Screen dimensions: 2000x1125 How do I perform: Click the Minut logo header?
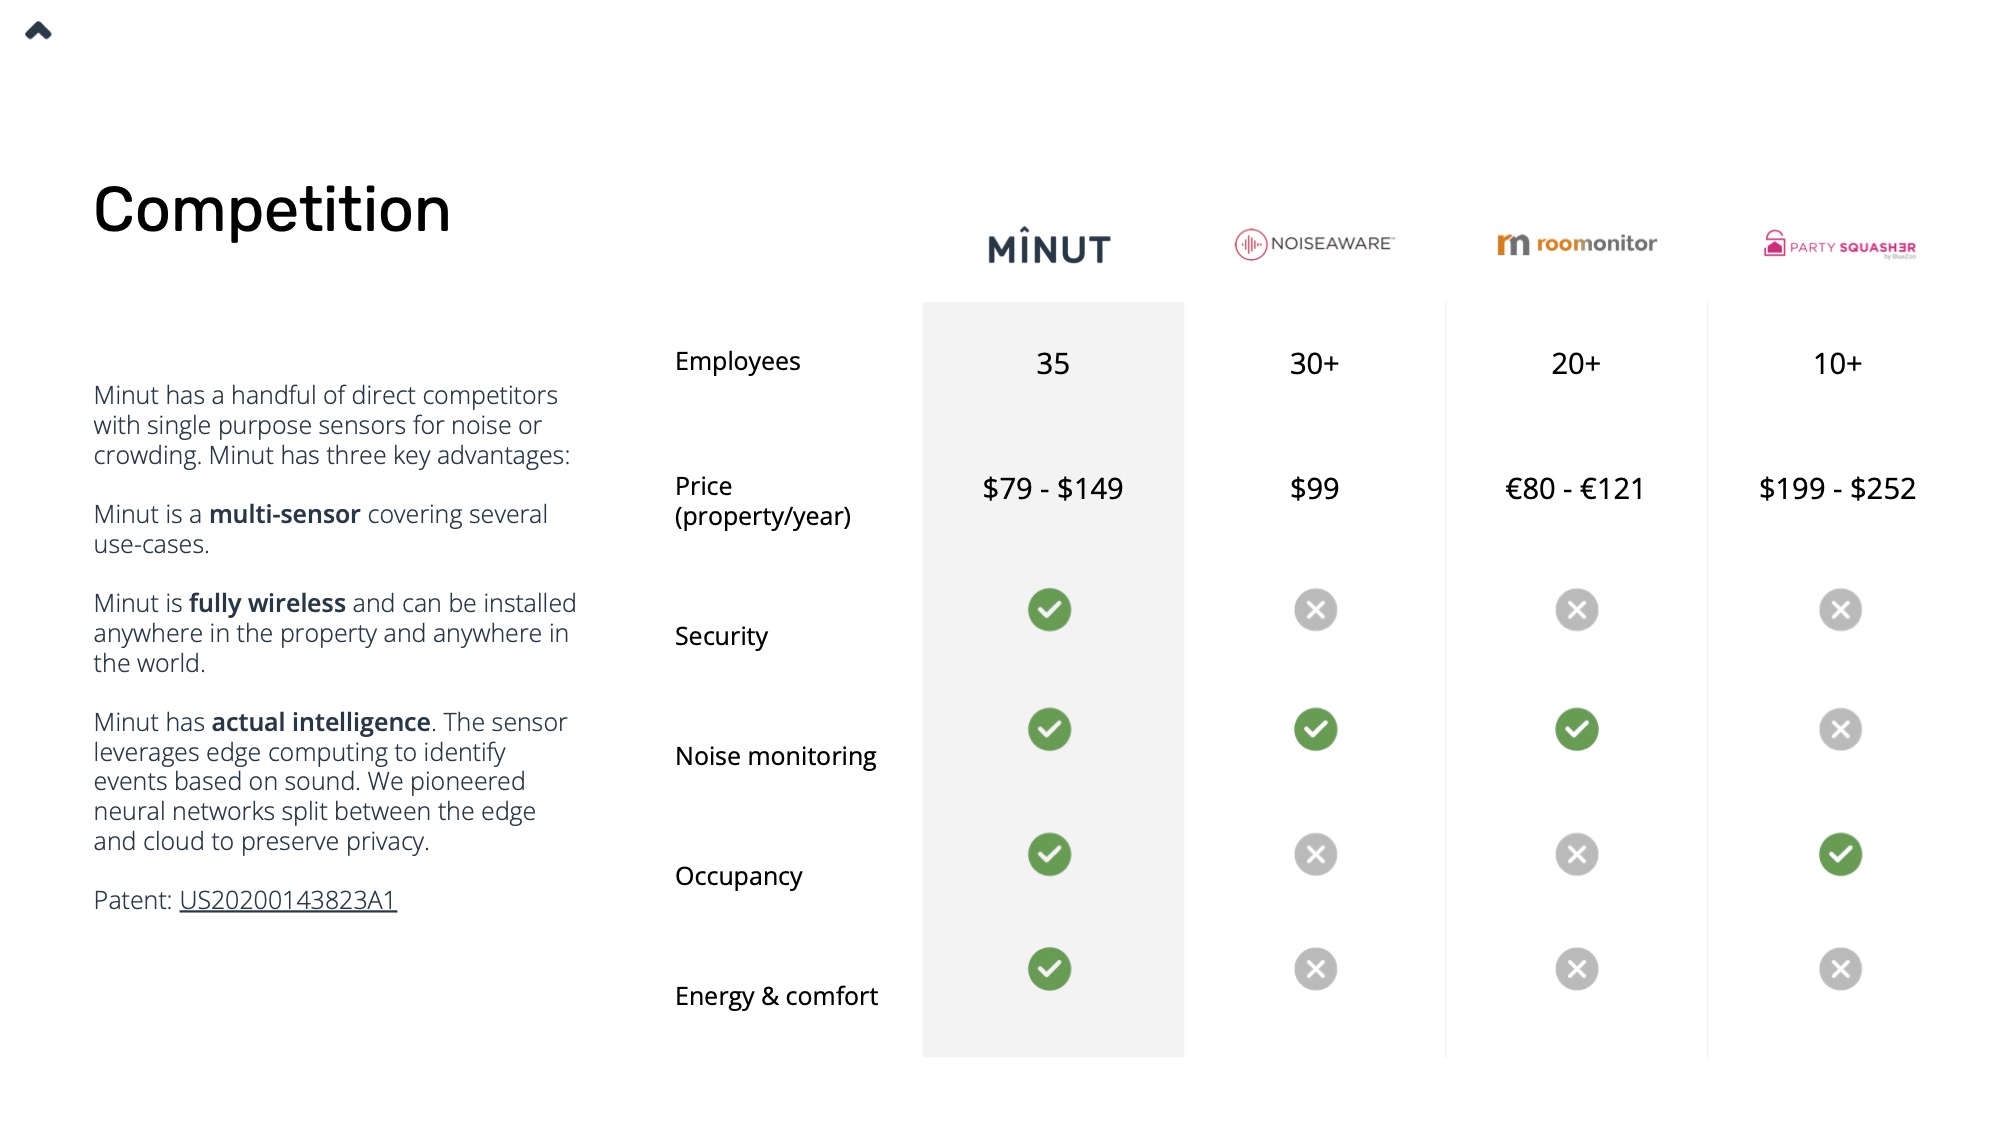1049,247
